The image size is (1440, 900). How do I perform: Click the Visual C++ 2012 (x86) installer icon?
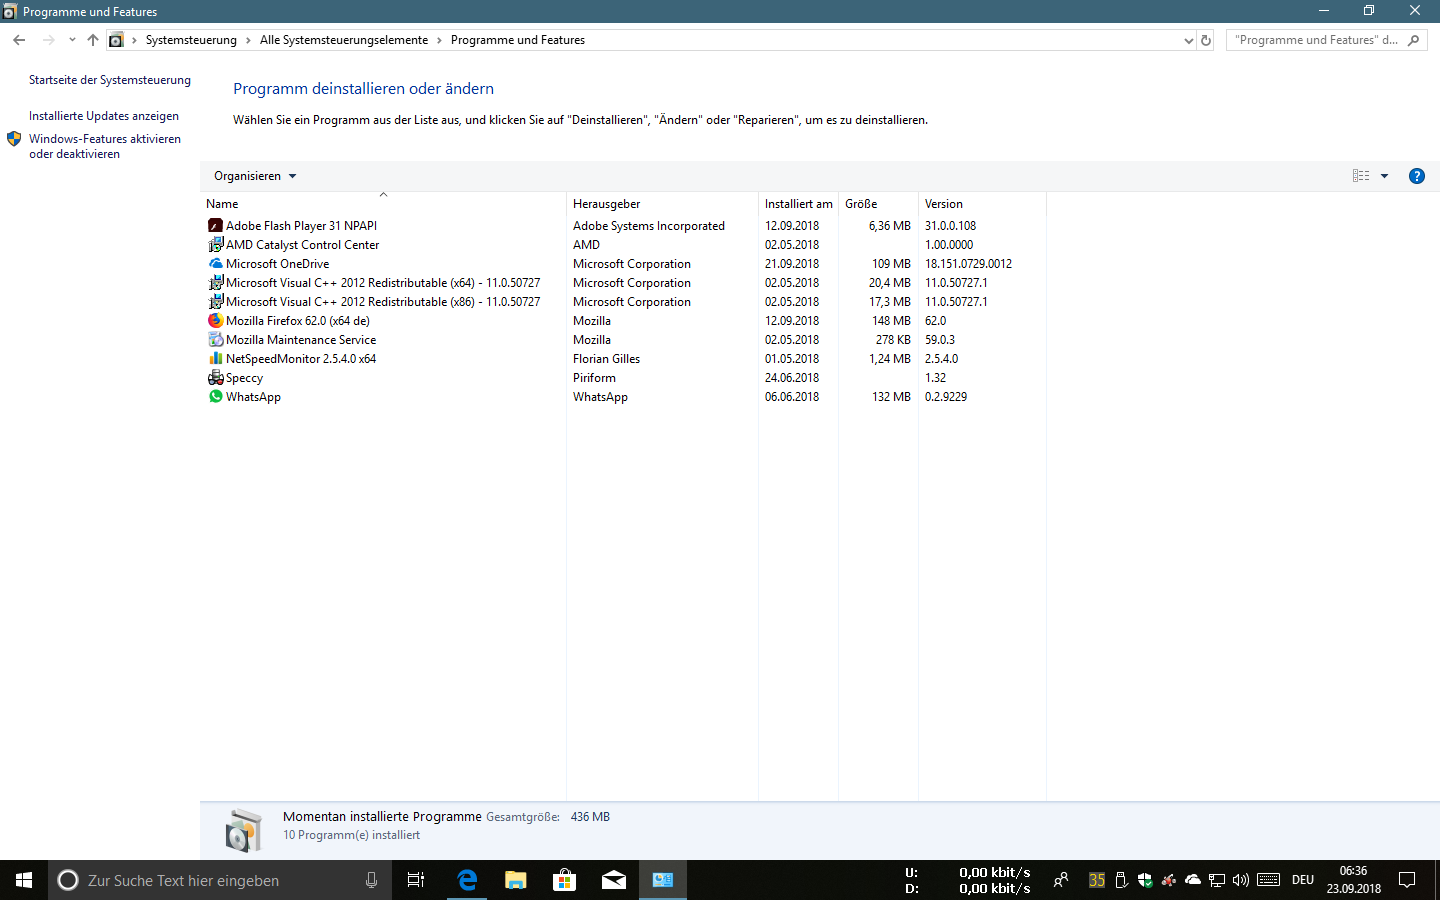(215, 302)
